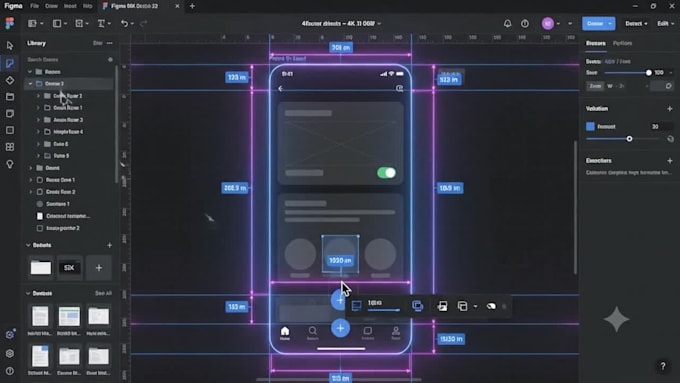Click plus beside Executors section header
Image resolution: width=680 pixels, height=383 pixels.
670,160
